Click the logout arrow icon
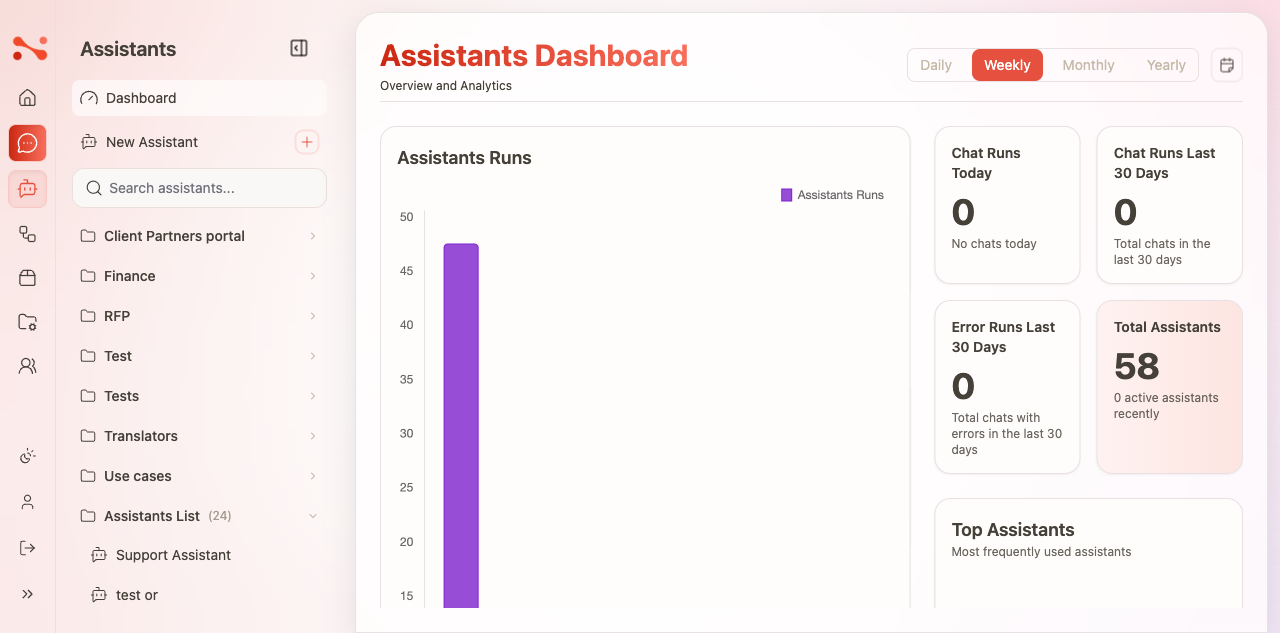1280x633 pixels. click(x=28, y=548)
